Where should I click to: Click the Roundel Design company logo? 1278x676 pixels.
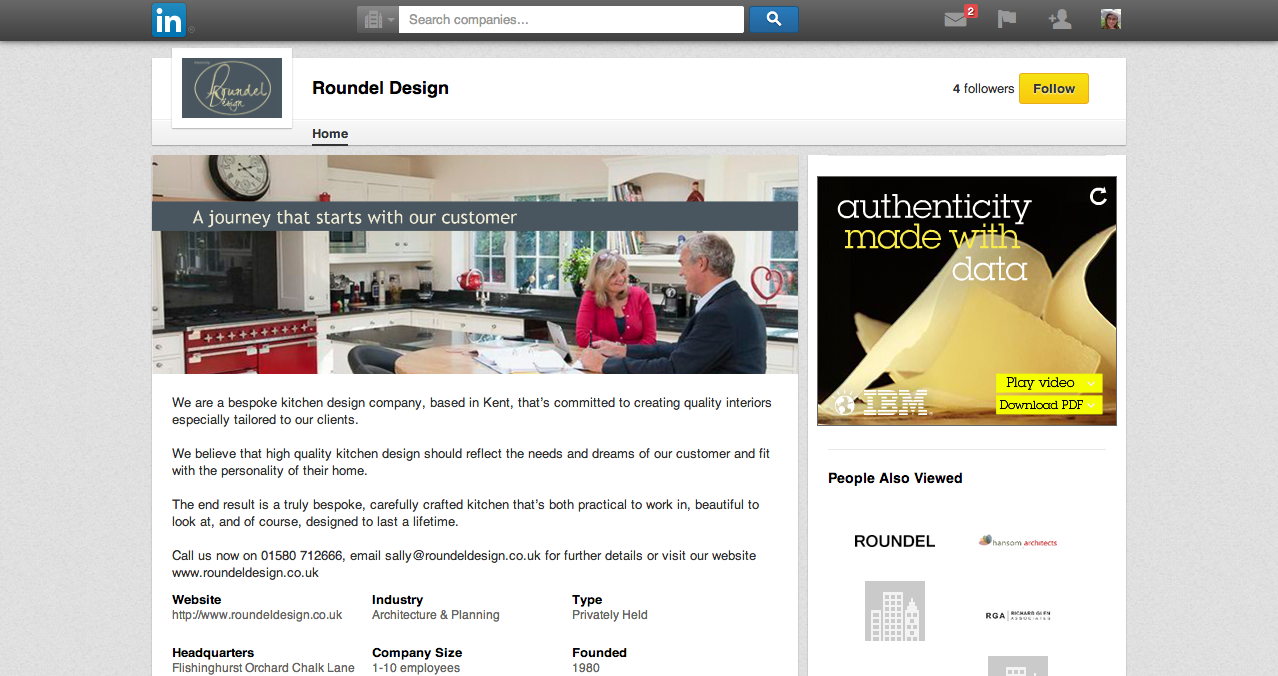(232, 88)
